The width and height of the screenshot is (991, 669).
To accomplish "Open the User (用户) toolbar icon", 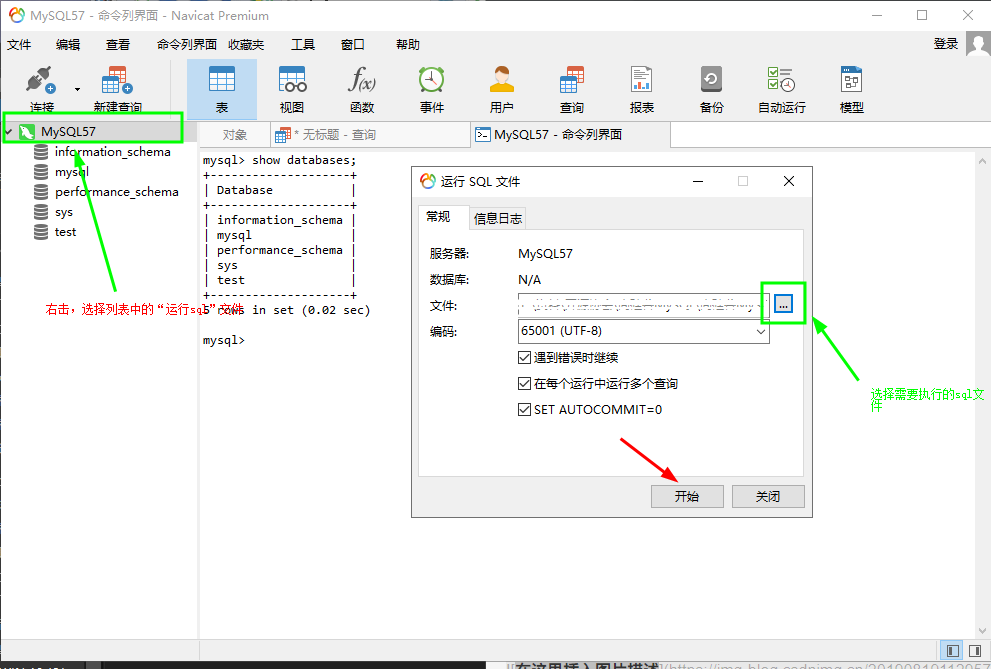I will click(x=502, y=89).
